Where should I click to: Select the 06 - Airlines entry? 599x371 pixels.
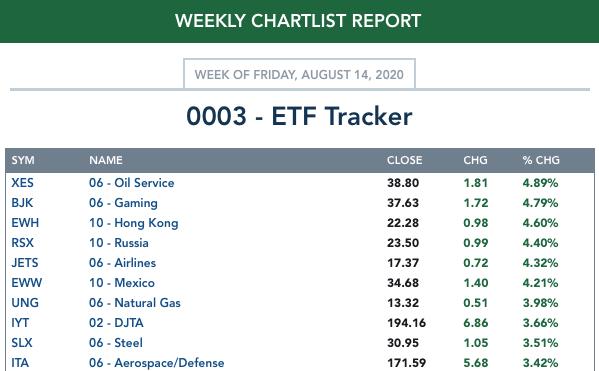coord(122,263)
